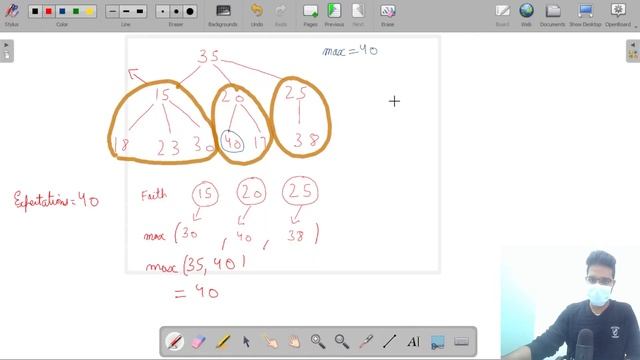
Task: Redo the undone action
Action: 281,15
